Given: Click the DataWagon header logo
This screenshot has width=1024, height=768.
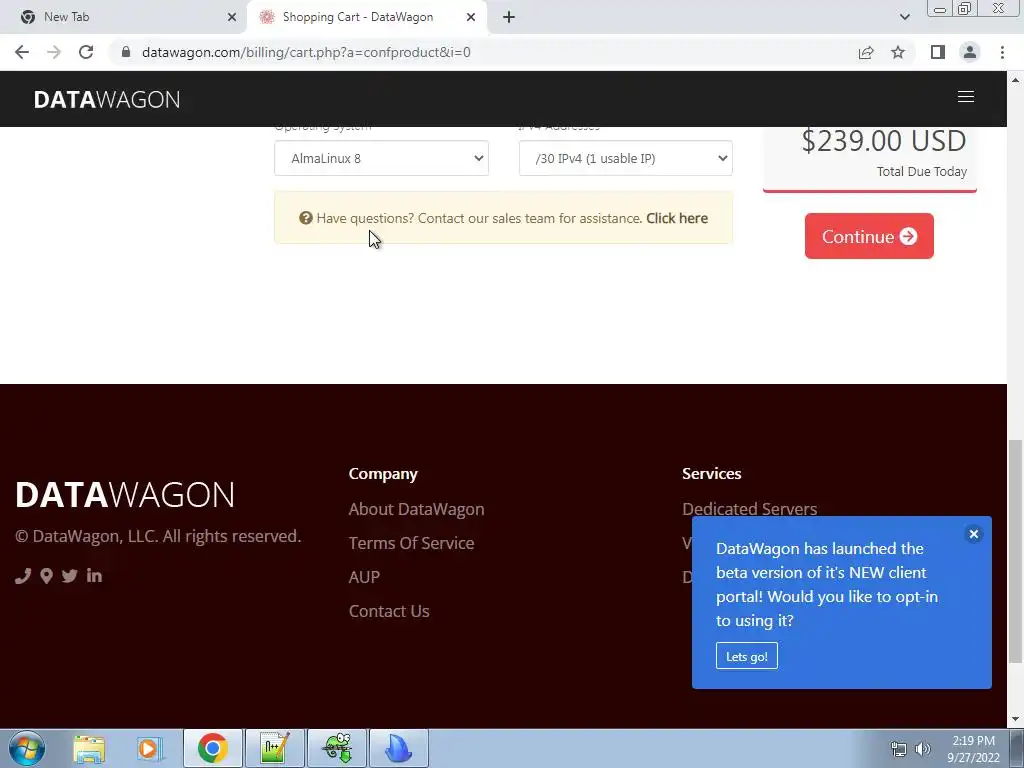Looking at the screenshot, I should pos(106,99).
